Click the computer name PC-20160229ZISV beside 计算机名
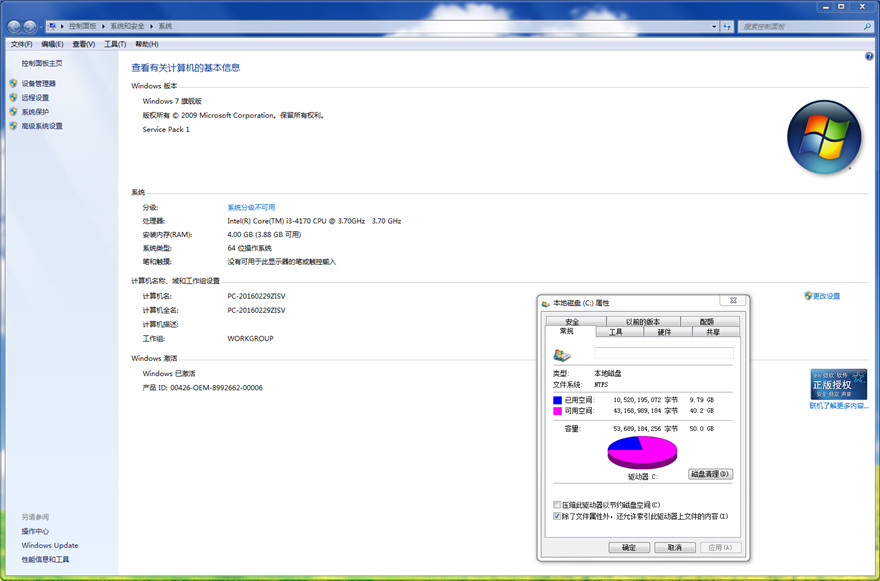Screen dimensions: 880x581 [x=256, y=296]
